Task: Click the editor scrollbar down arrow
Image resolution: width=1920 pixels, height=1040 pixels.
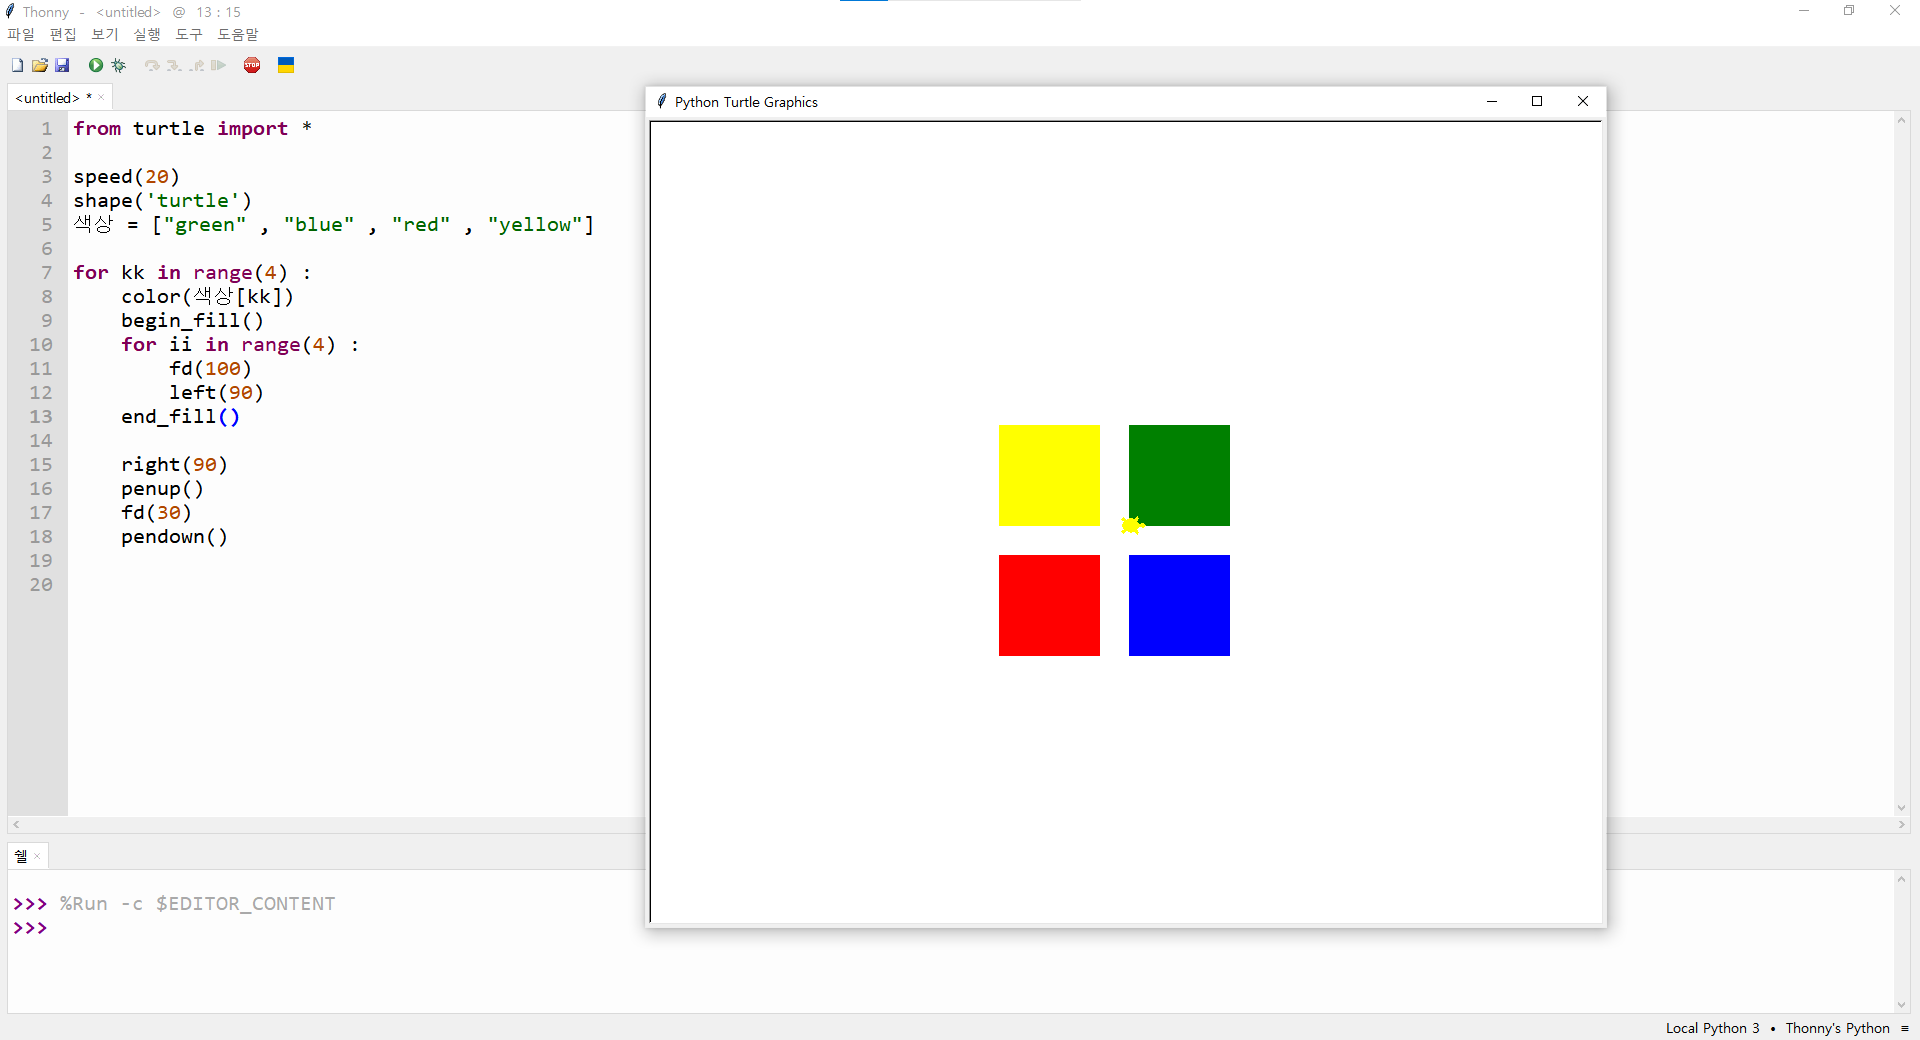Action: click(1902, 808)
